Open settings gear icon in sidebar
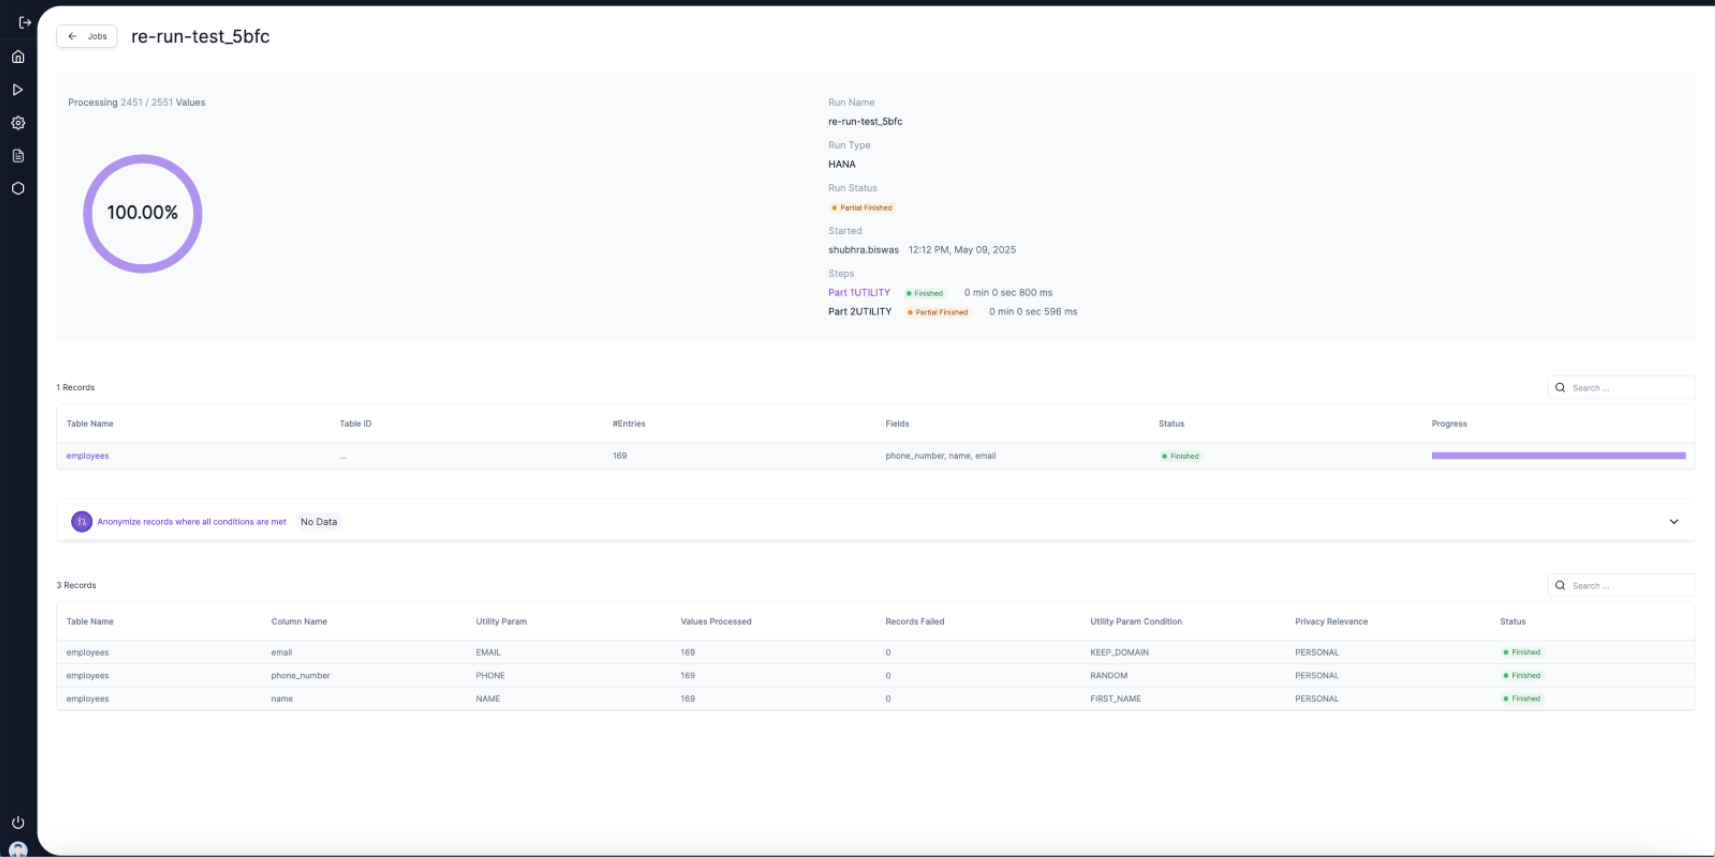 coord(18,123)
